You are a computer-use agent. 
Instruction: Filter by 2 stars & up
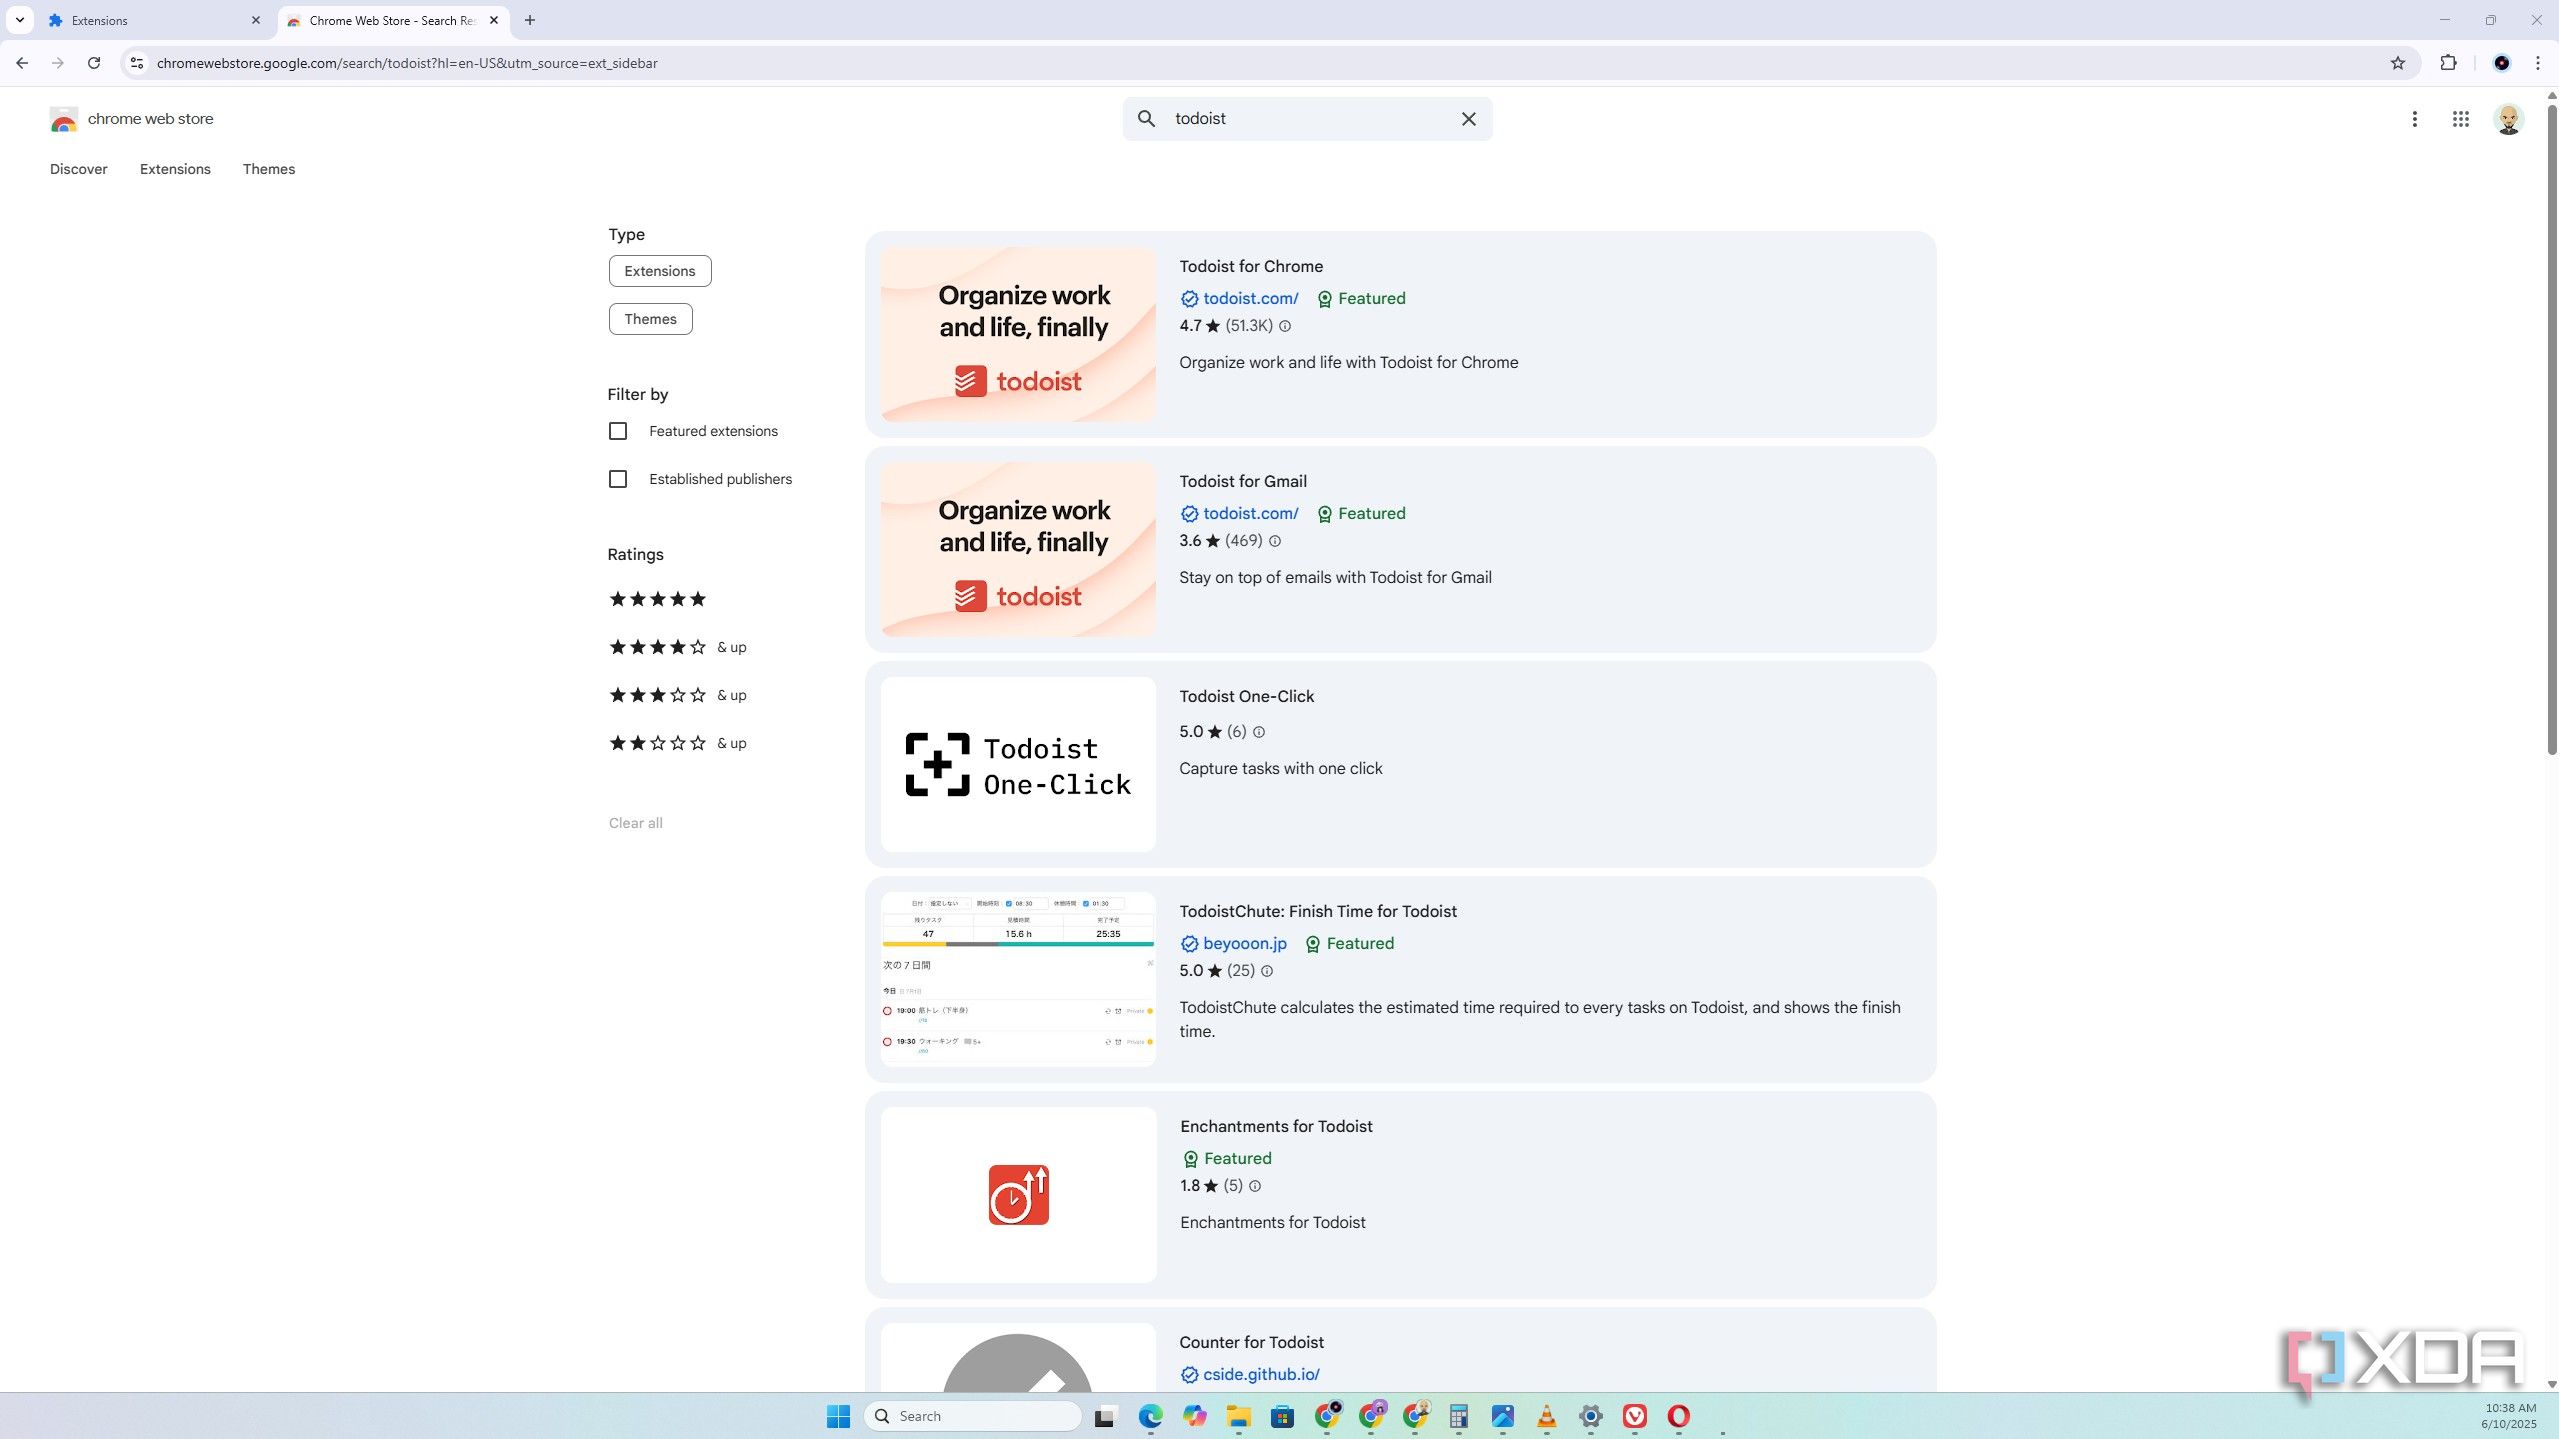point(677,743)
